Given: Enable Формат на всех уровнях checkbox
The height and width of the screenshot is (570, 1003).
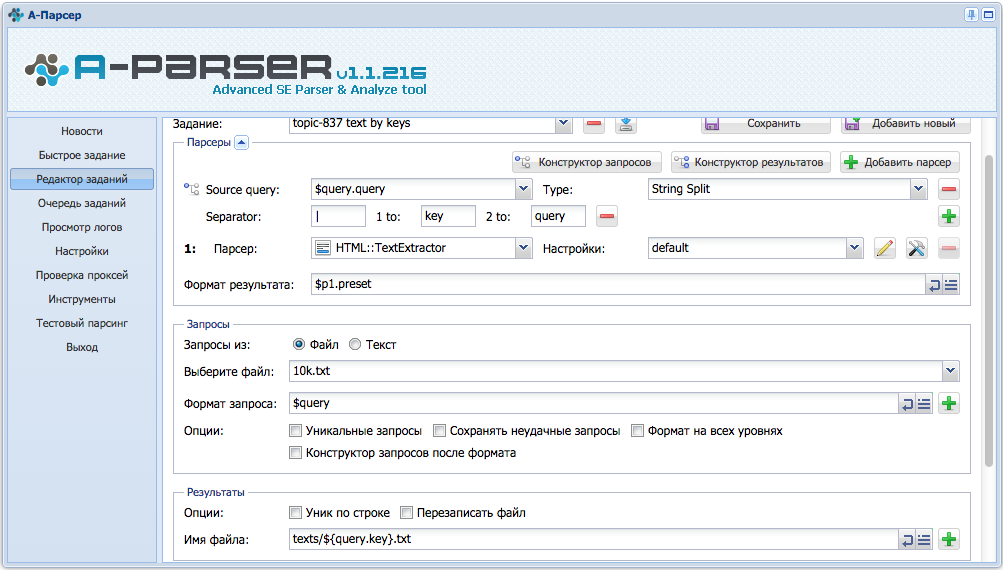Looking at the screenshot, I should (637, 431).
